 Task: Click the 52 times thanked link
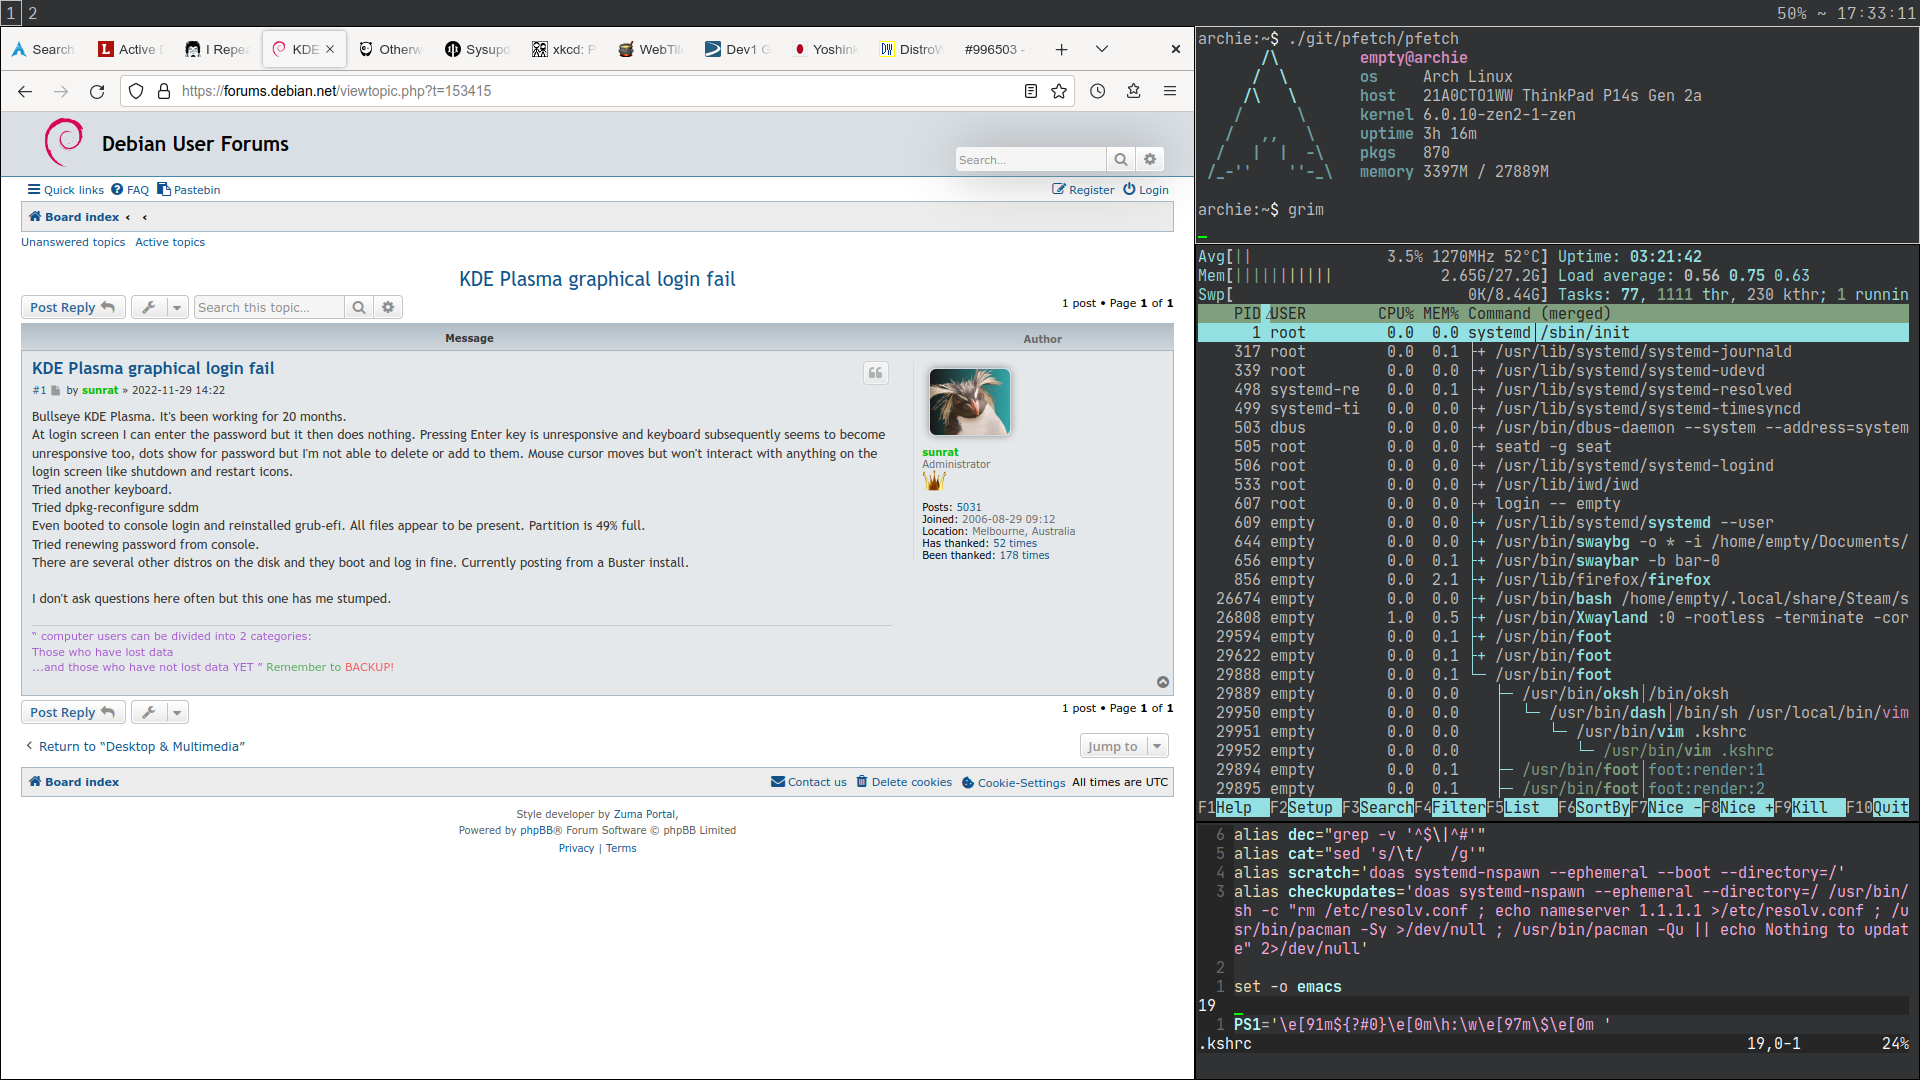1015,543
